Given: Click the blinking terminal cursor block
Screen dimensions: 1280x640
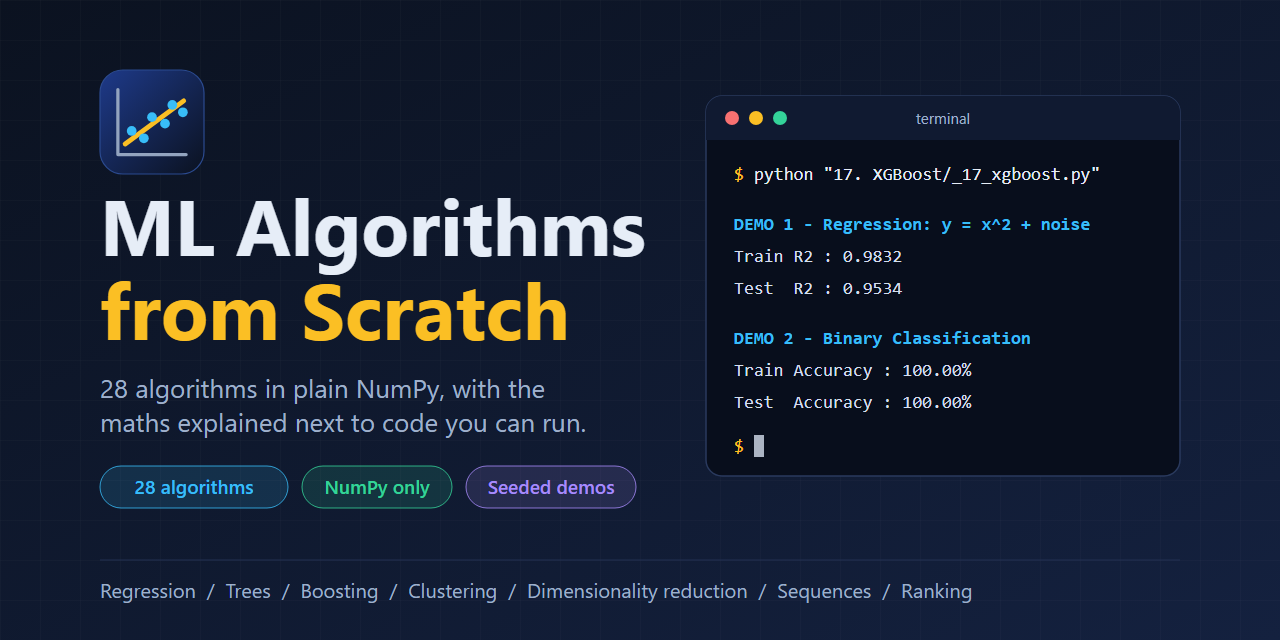Looking at the screenshot, I should tap(759, 446).
